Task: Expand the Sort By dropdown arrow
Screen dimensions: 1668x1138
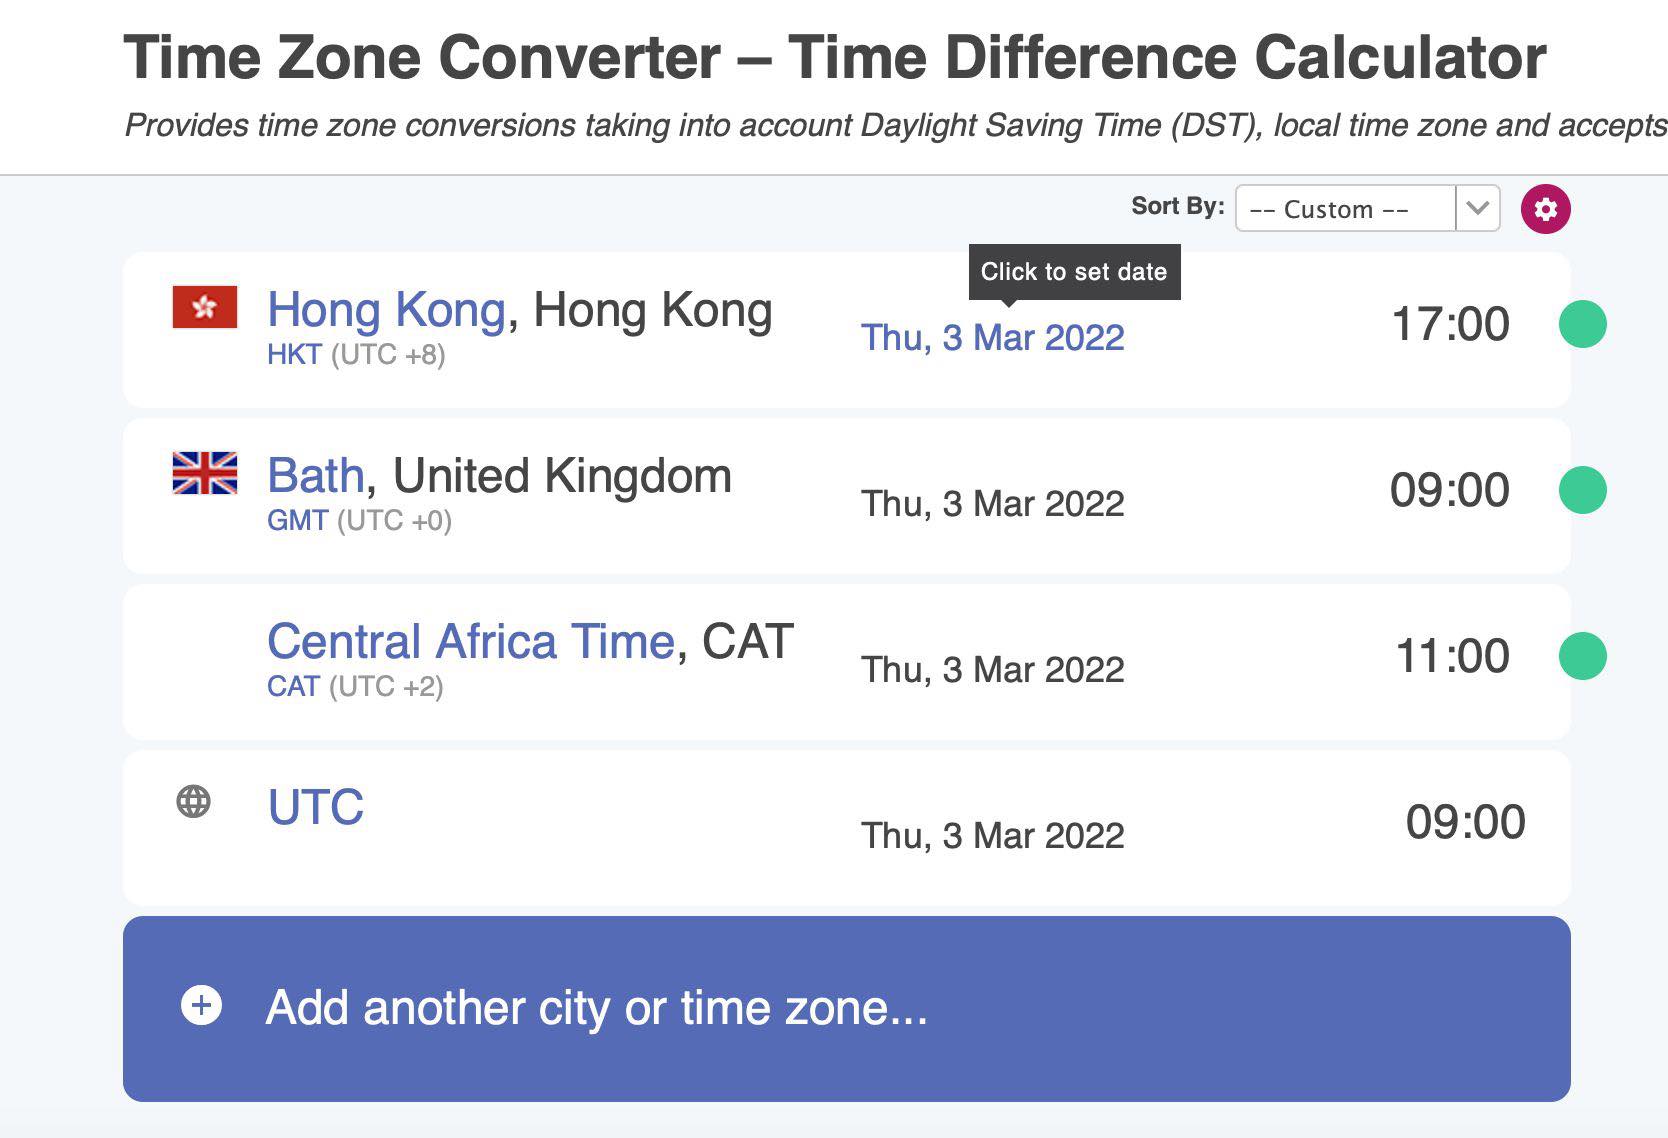Action: pos(1478,209)
